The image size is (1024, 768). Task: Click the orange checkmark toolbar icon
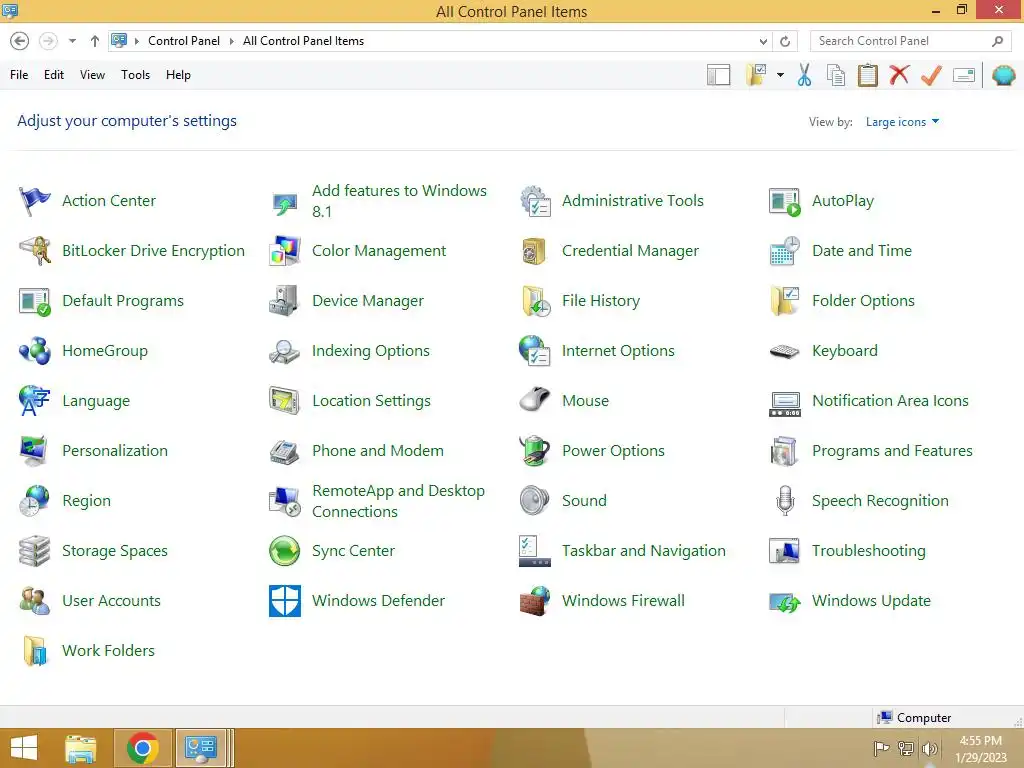pyautogui.click(x=931, y=75)
